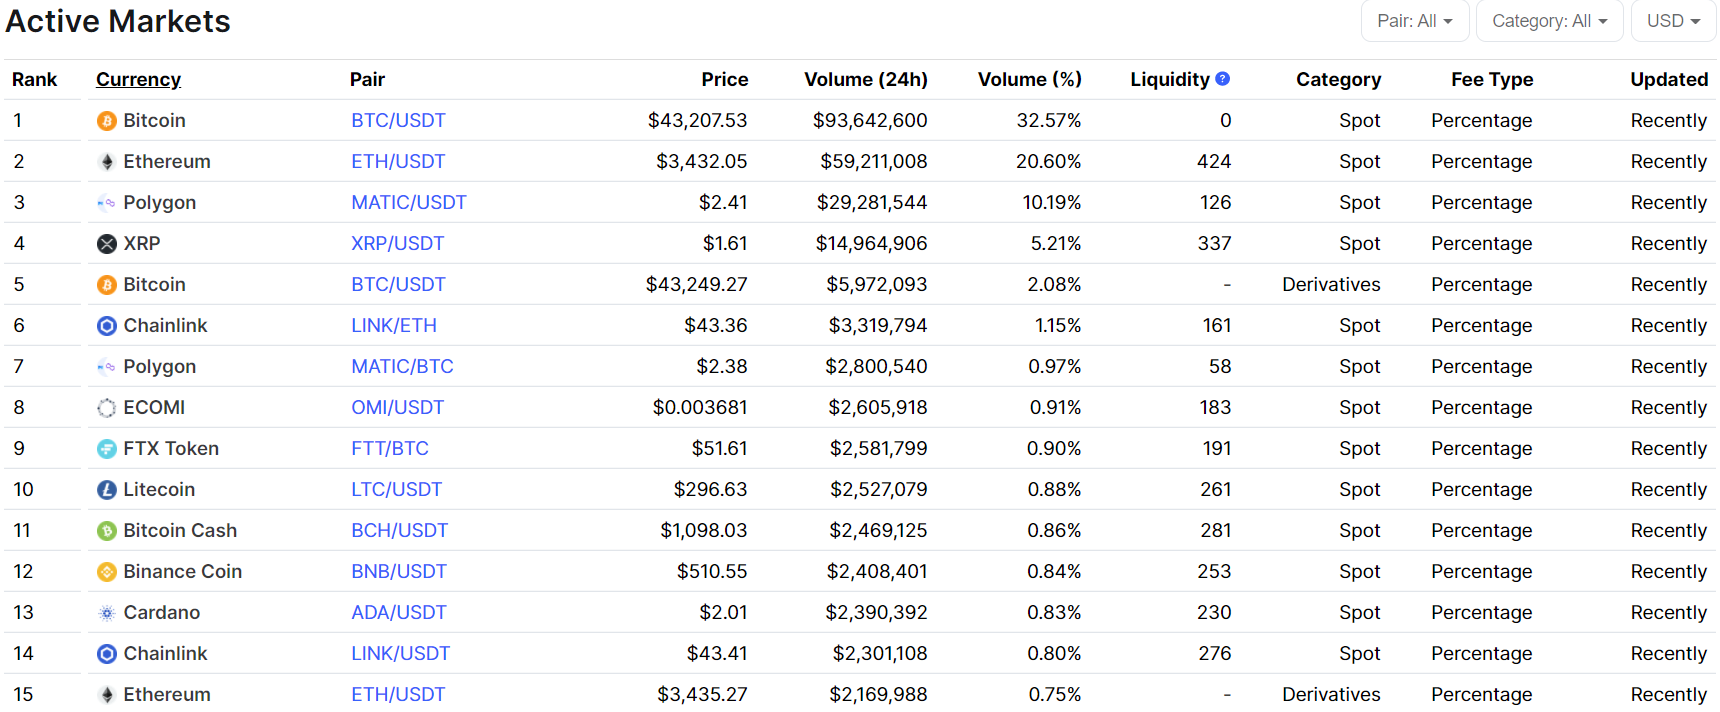Open the Category: All filter dropdown

pyautogui.click(x=1549, y=20)
